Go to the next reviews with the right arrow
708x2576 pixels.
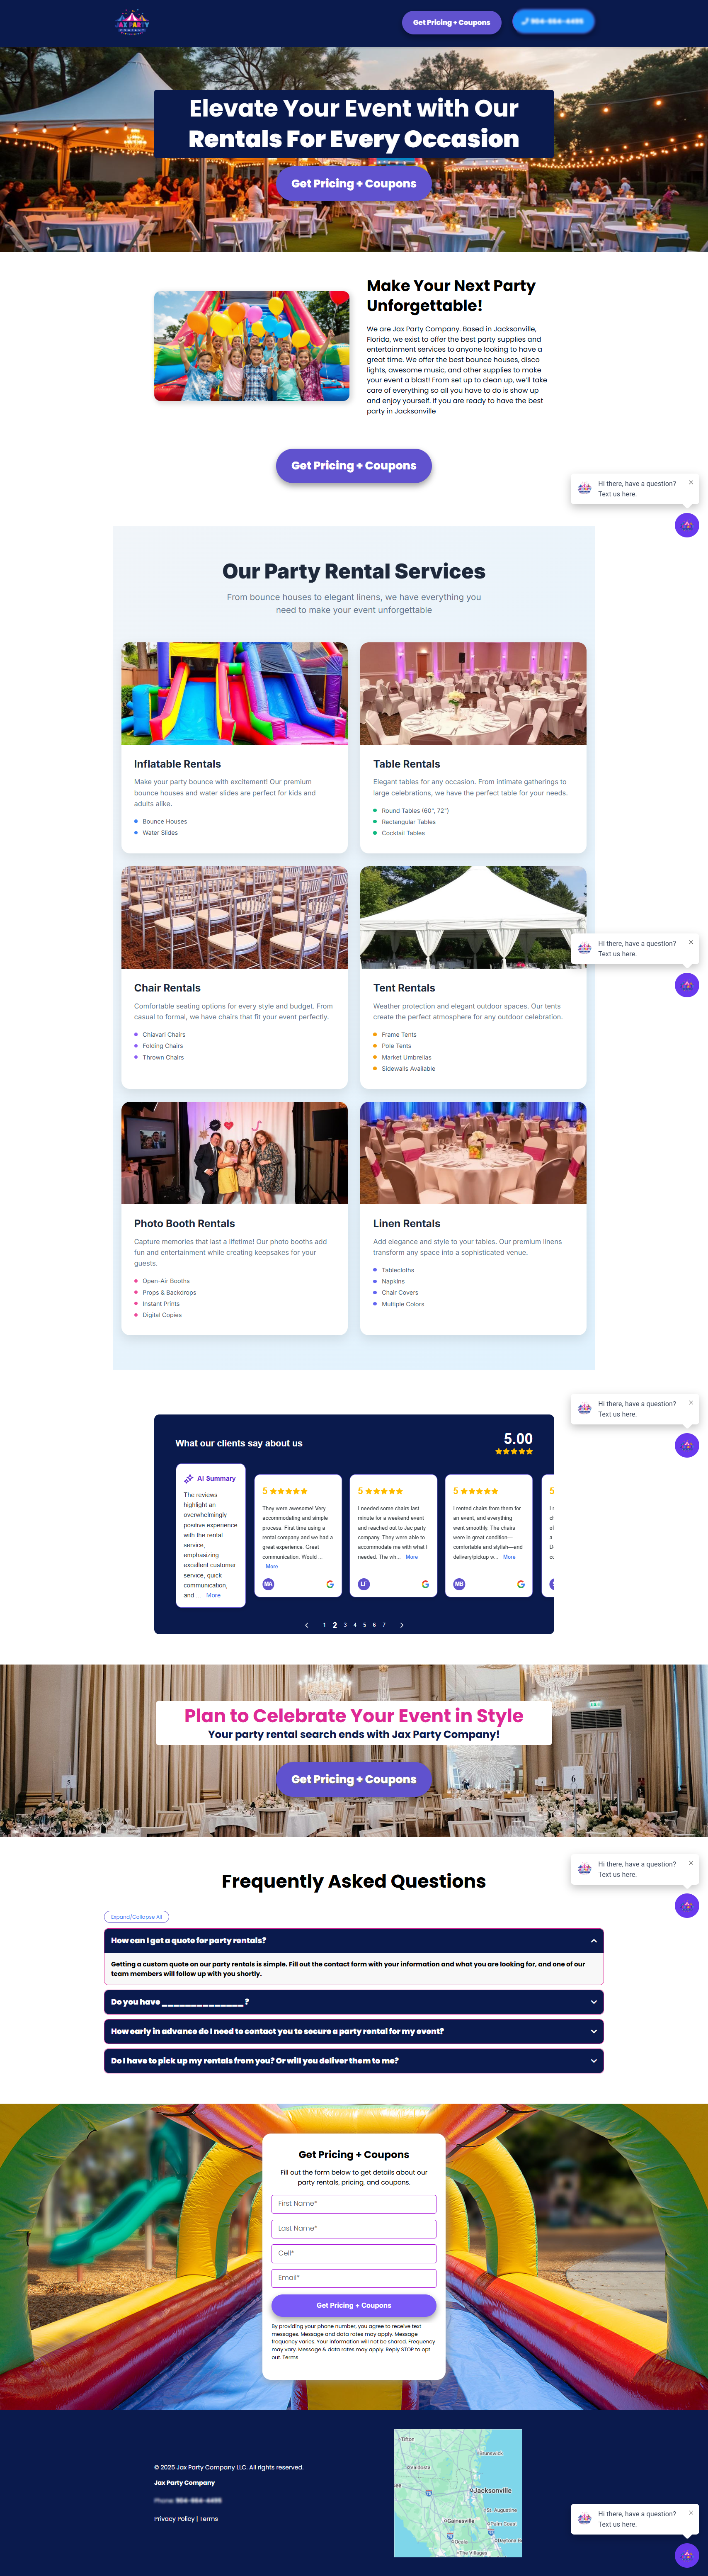pos(402,1625)
